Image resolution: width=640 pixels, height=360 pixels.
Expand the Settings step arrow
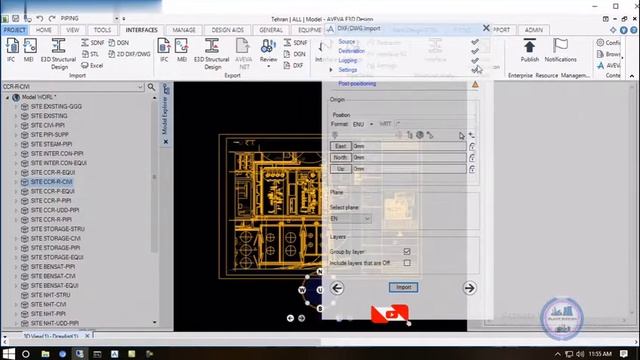coord(331,70)
